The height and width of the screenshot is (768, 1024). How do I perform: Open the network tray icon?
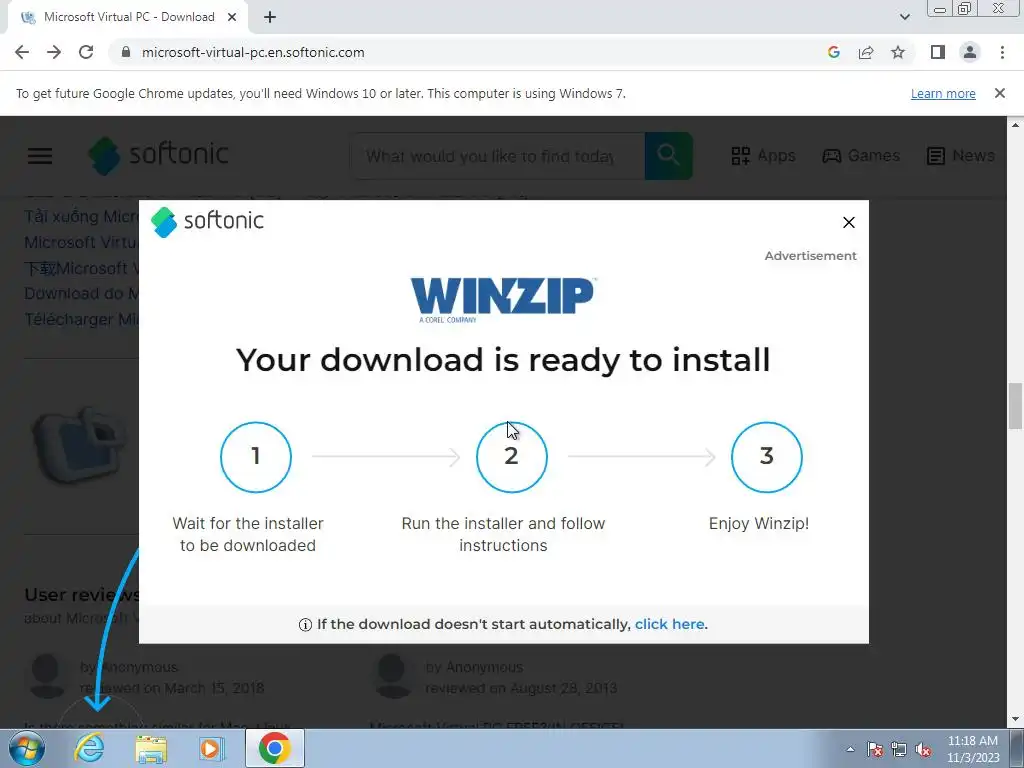899,749
